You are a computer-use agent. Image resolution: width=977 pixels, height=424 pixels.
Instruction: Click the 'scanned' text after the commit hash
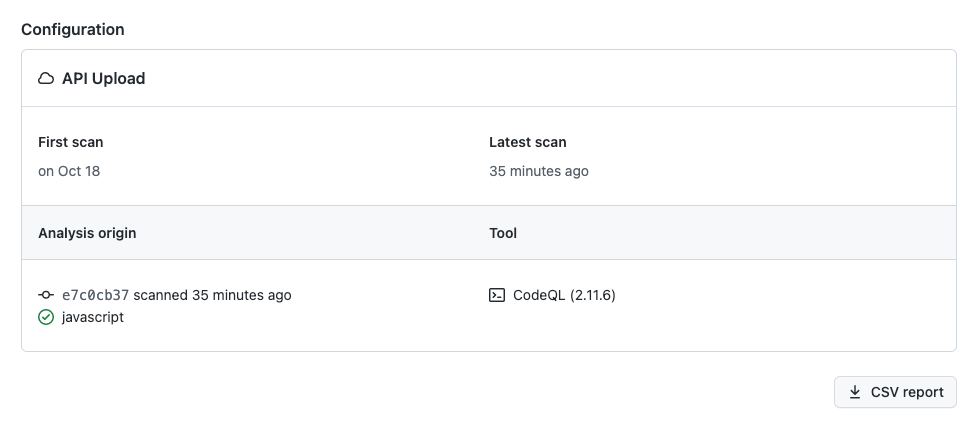[x=160, y=295]
